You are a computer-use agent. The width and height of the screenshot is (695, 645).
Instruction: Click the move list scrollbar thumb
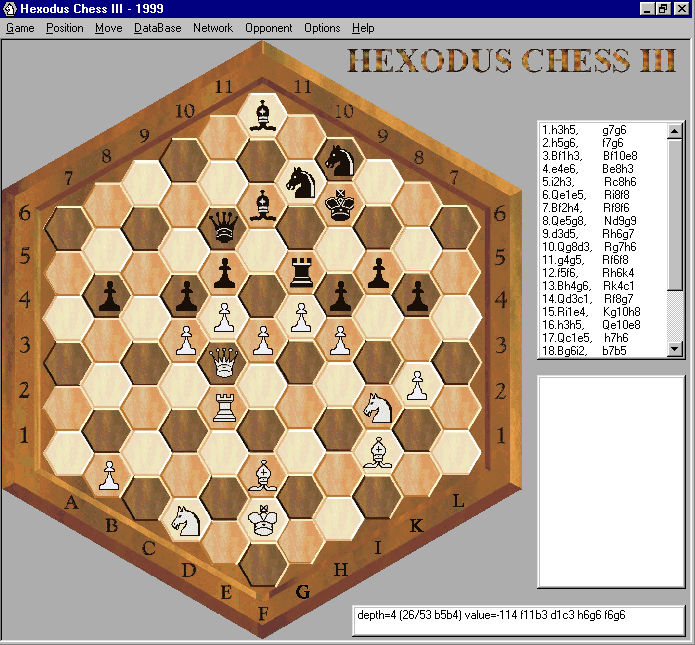[x=675, y=215]
